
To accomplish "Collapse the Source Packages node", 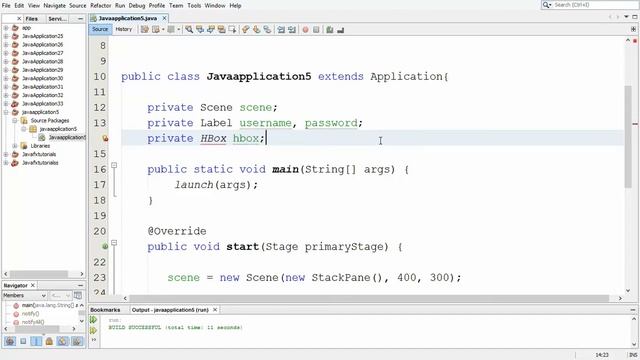I will 14,120.
